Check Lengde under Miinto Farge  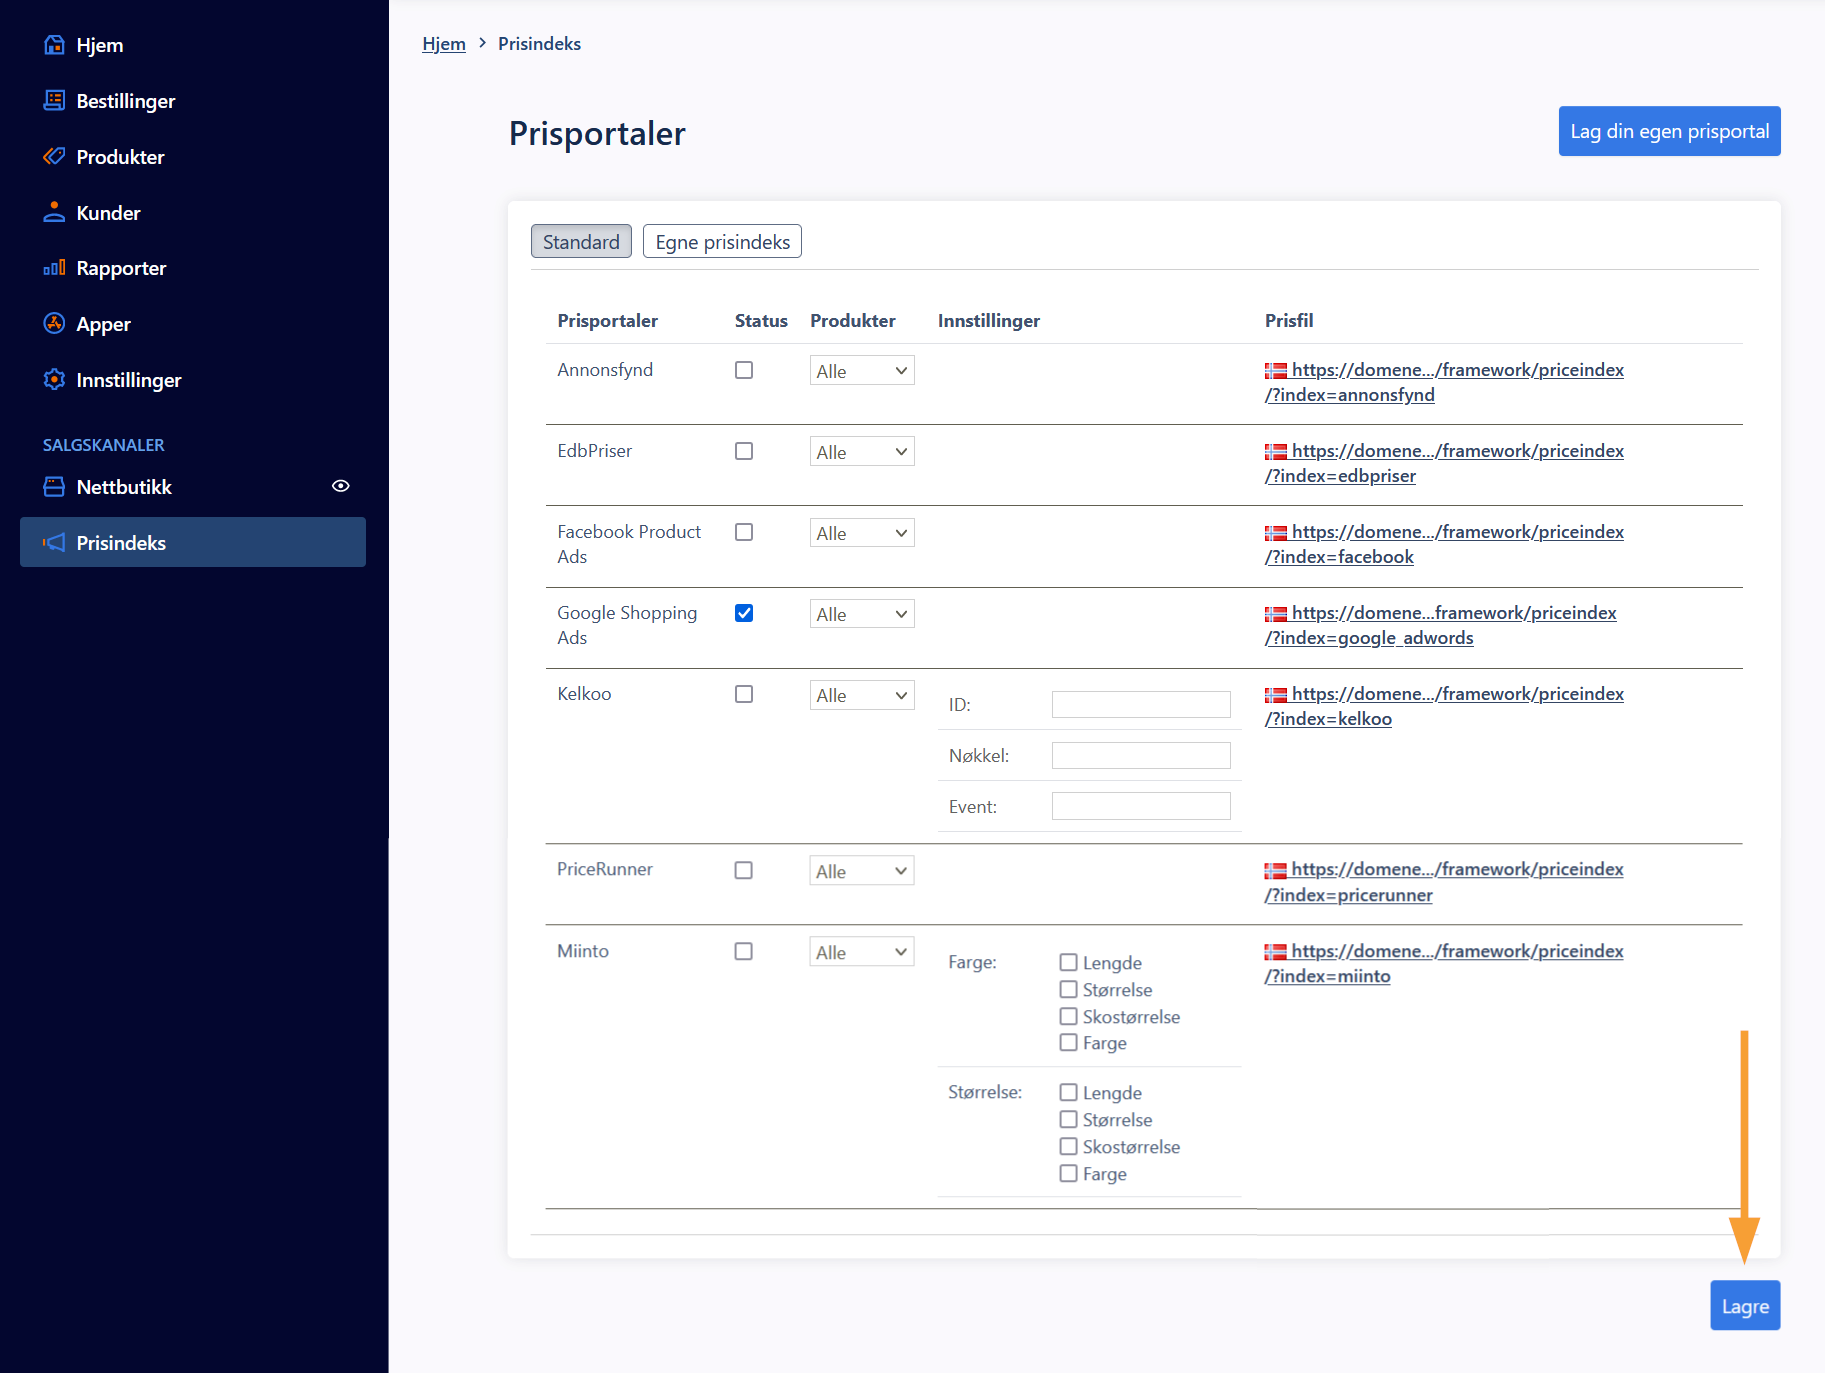tap(1069, 962)
